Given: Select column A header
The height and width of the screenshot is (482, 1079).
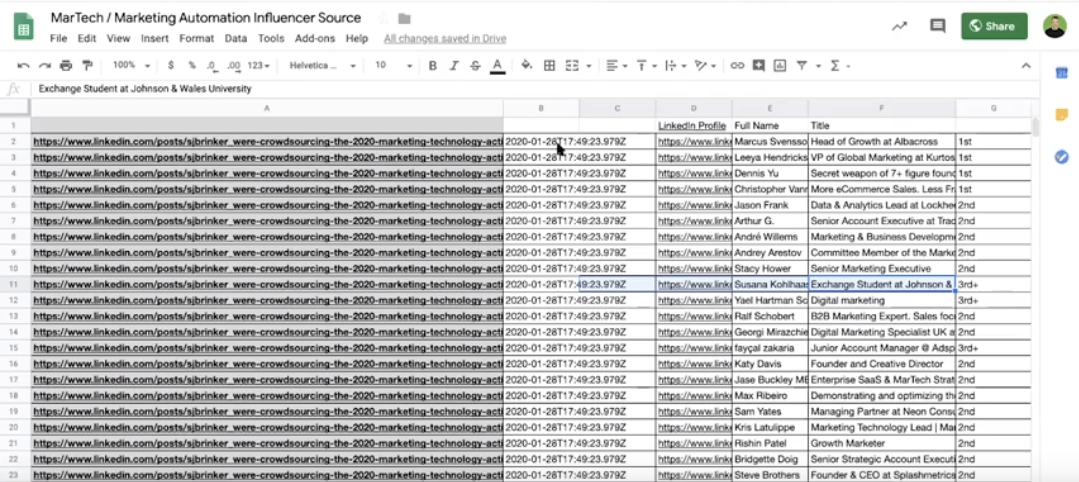Looking at the screenshot, I should 267,107.
